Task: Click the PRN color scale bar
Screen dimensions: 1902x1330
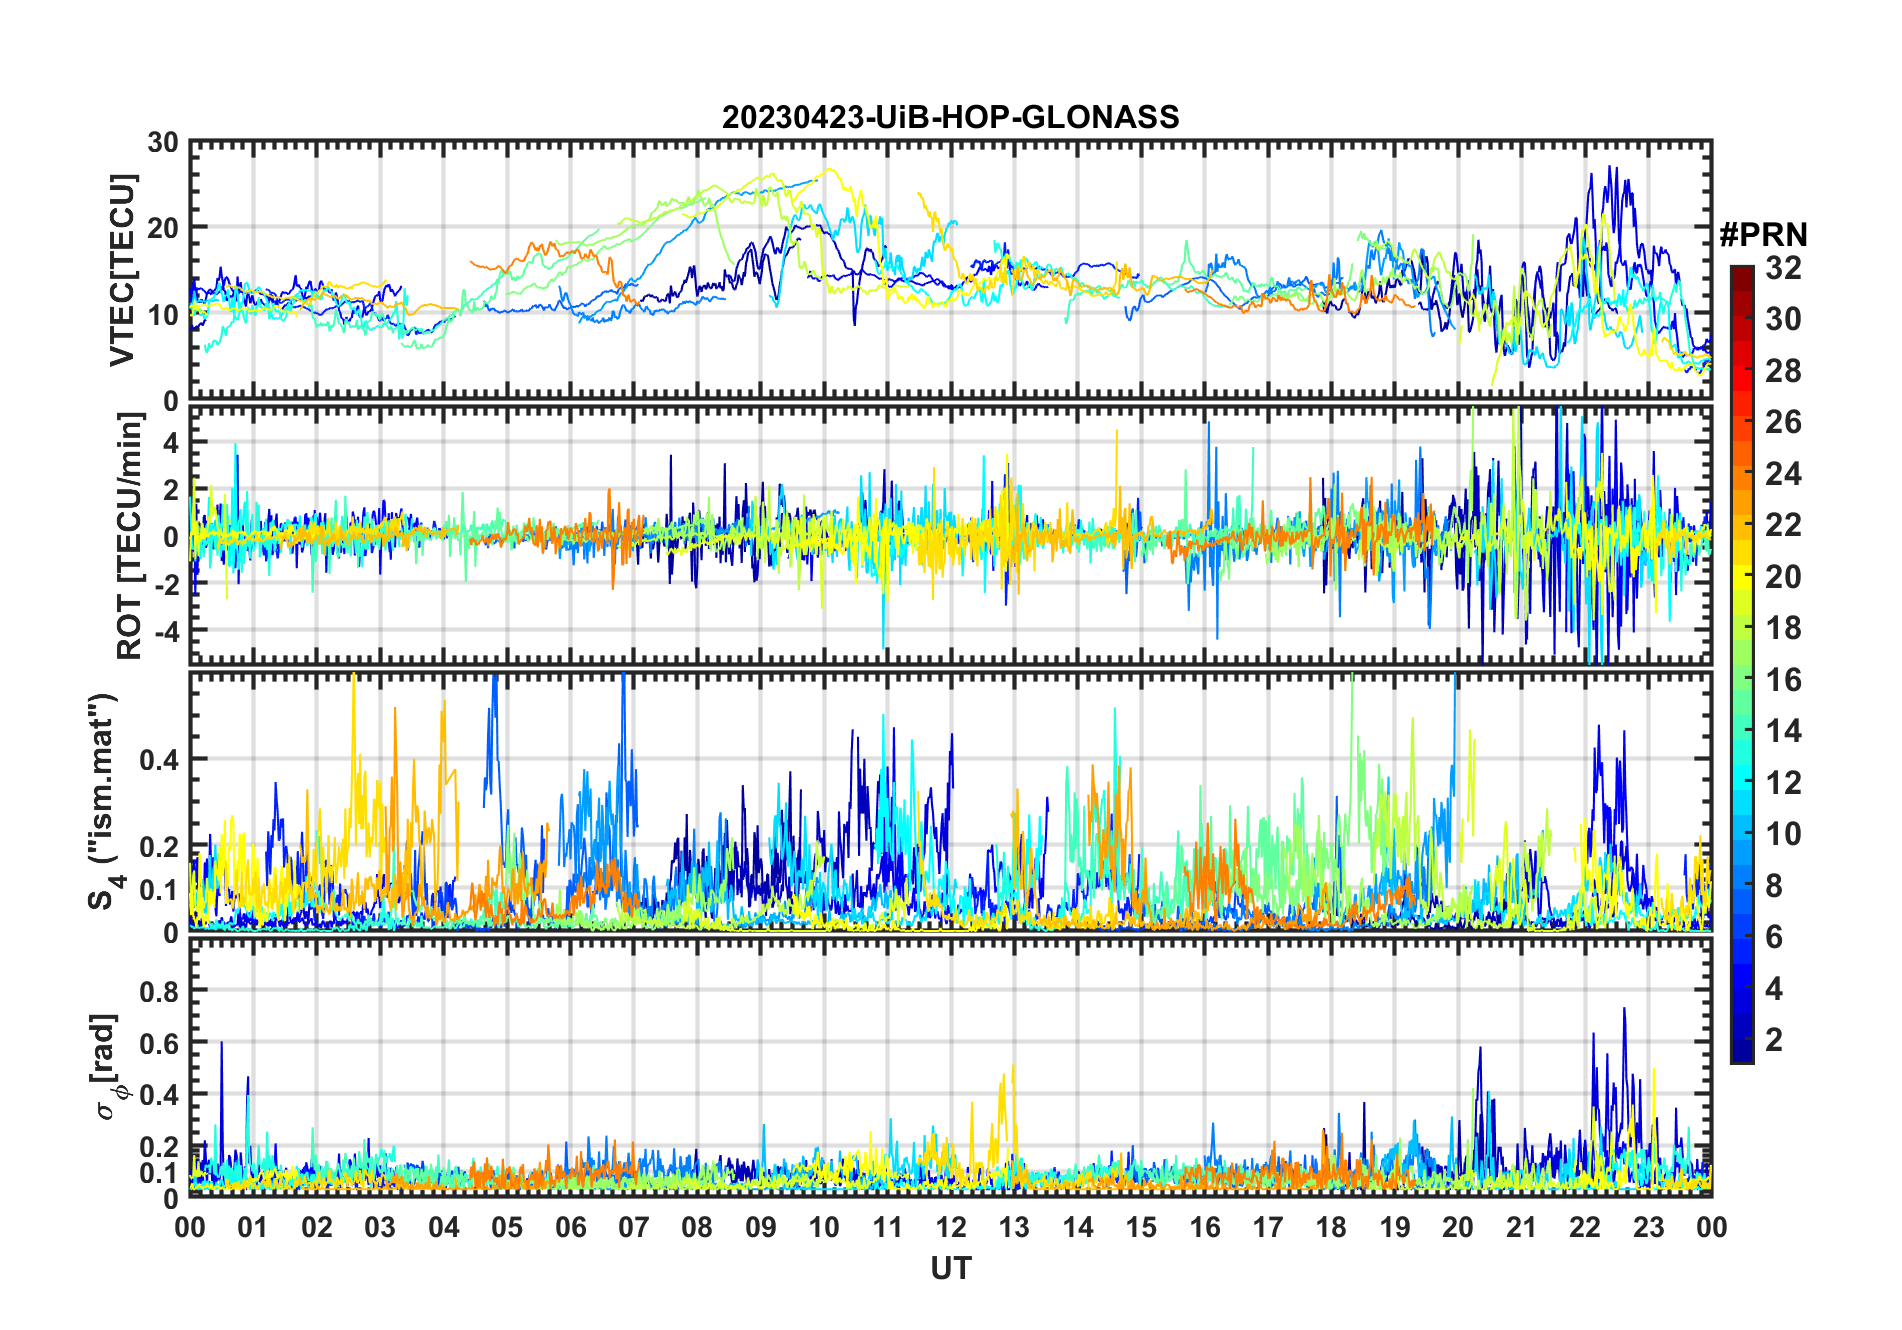Action: pyautogui.click(x=1742, y=664)
